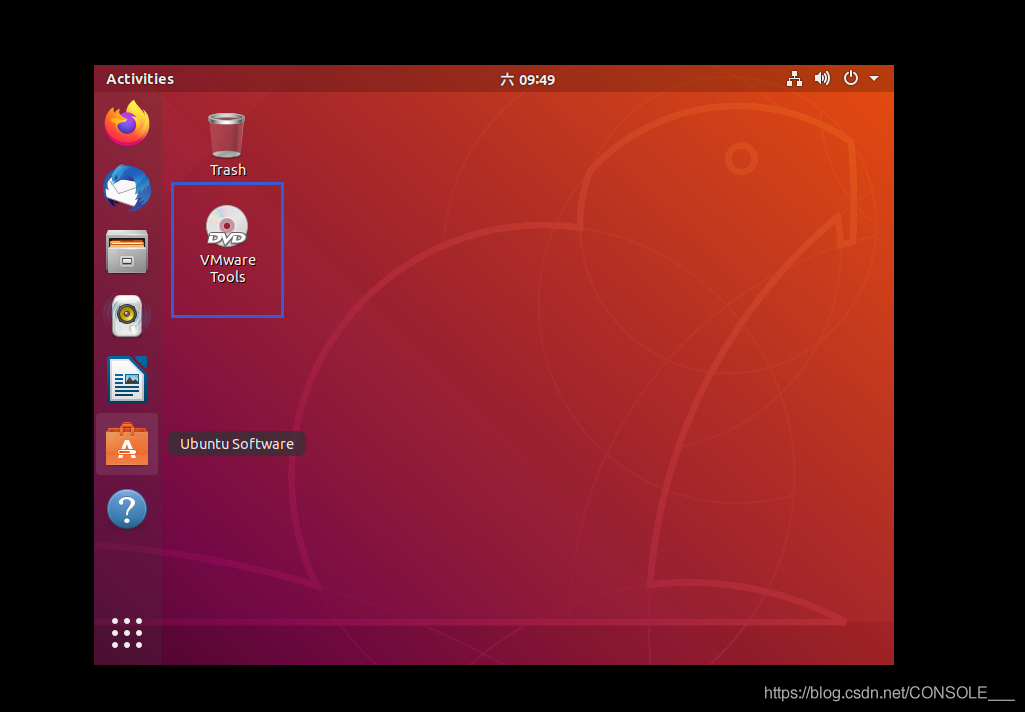Screen dimensions: 1025x712
Task: Open Firefox from the dock
Action: (x=127, y=124)
